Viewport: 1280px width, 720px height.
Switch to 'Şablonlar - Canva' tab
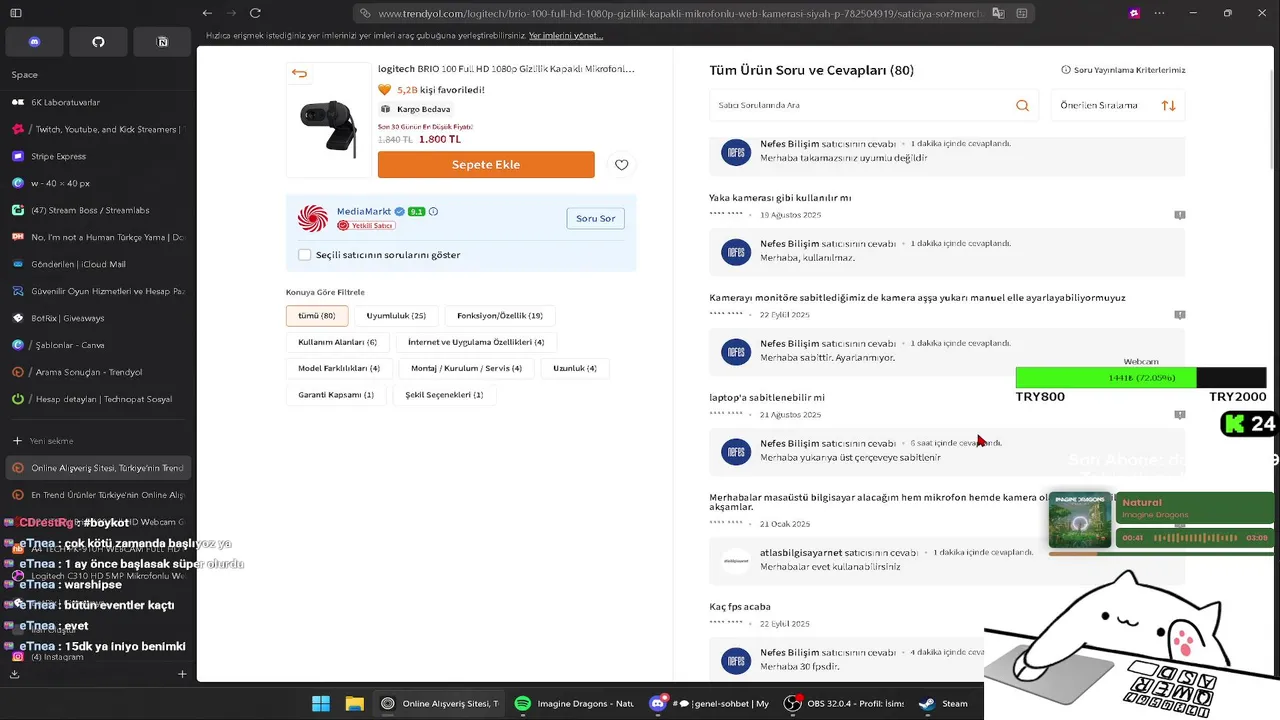pos(96,345)
